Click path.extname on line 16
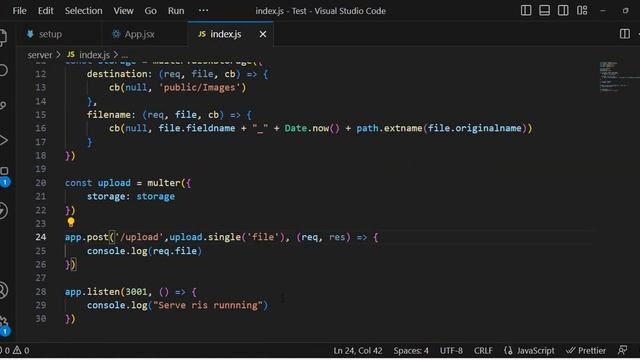This screenshot has width=640, height=360. (x=389, y=128)
